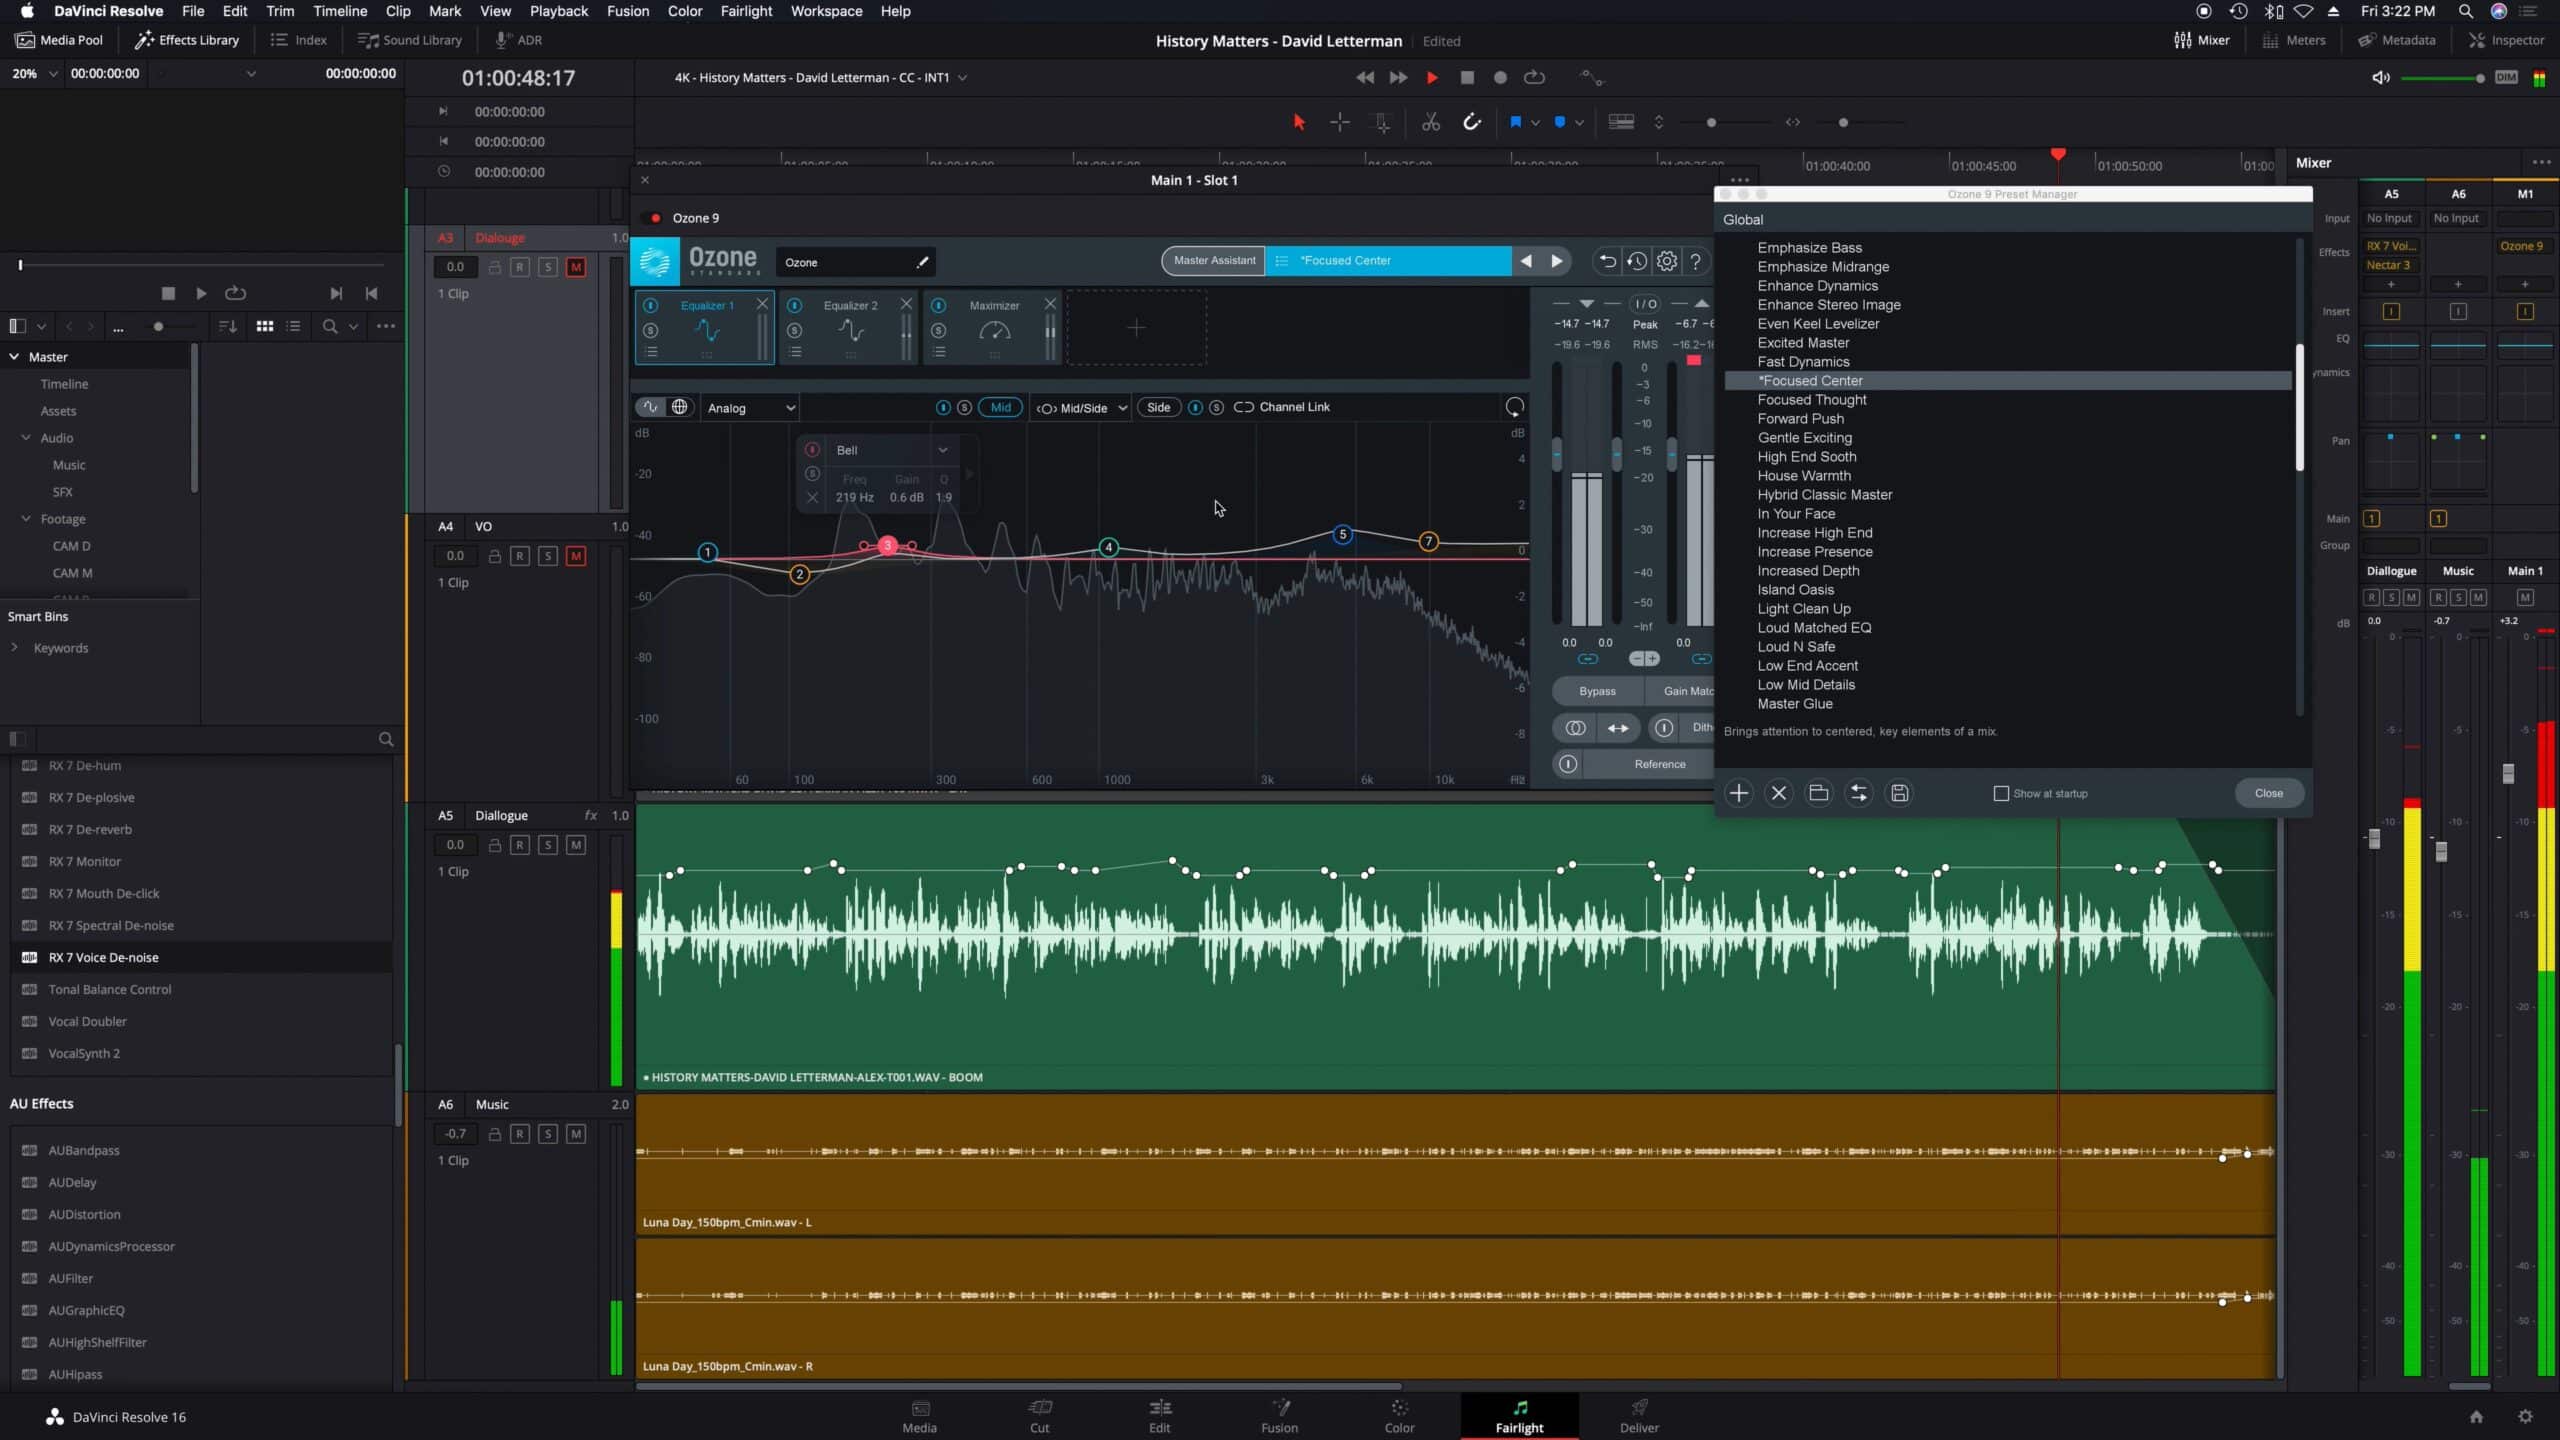
Task: Mute the A3 Dialouge track
Action: (576, 267)
